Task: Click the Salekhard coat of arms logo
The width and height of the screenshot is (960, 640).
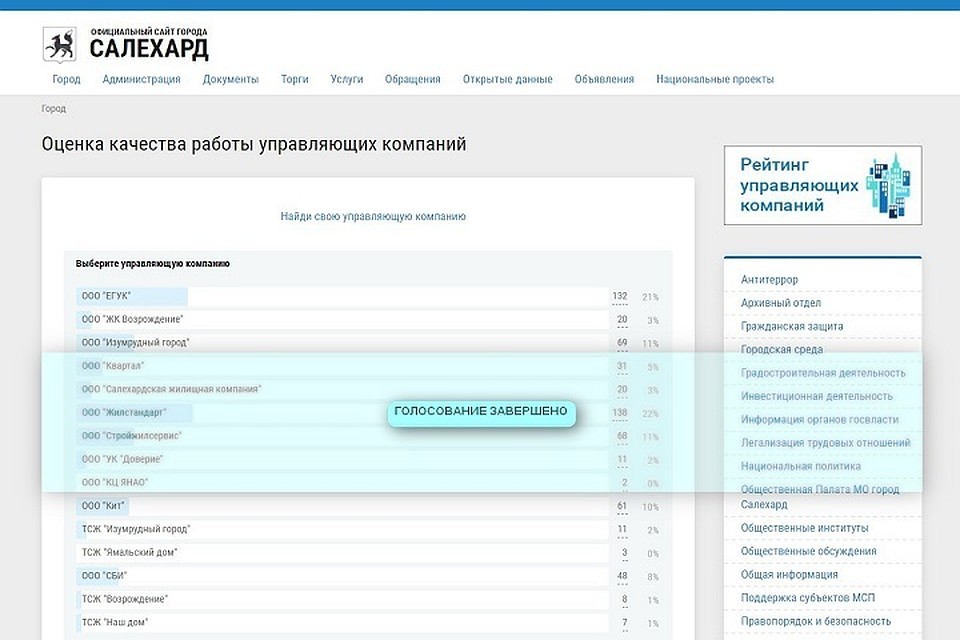Action: click(59, 44)
